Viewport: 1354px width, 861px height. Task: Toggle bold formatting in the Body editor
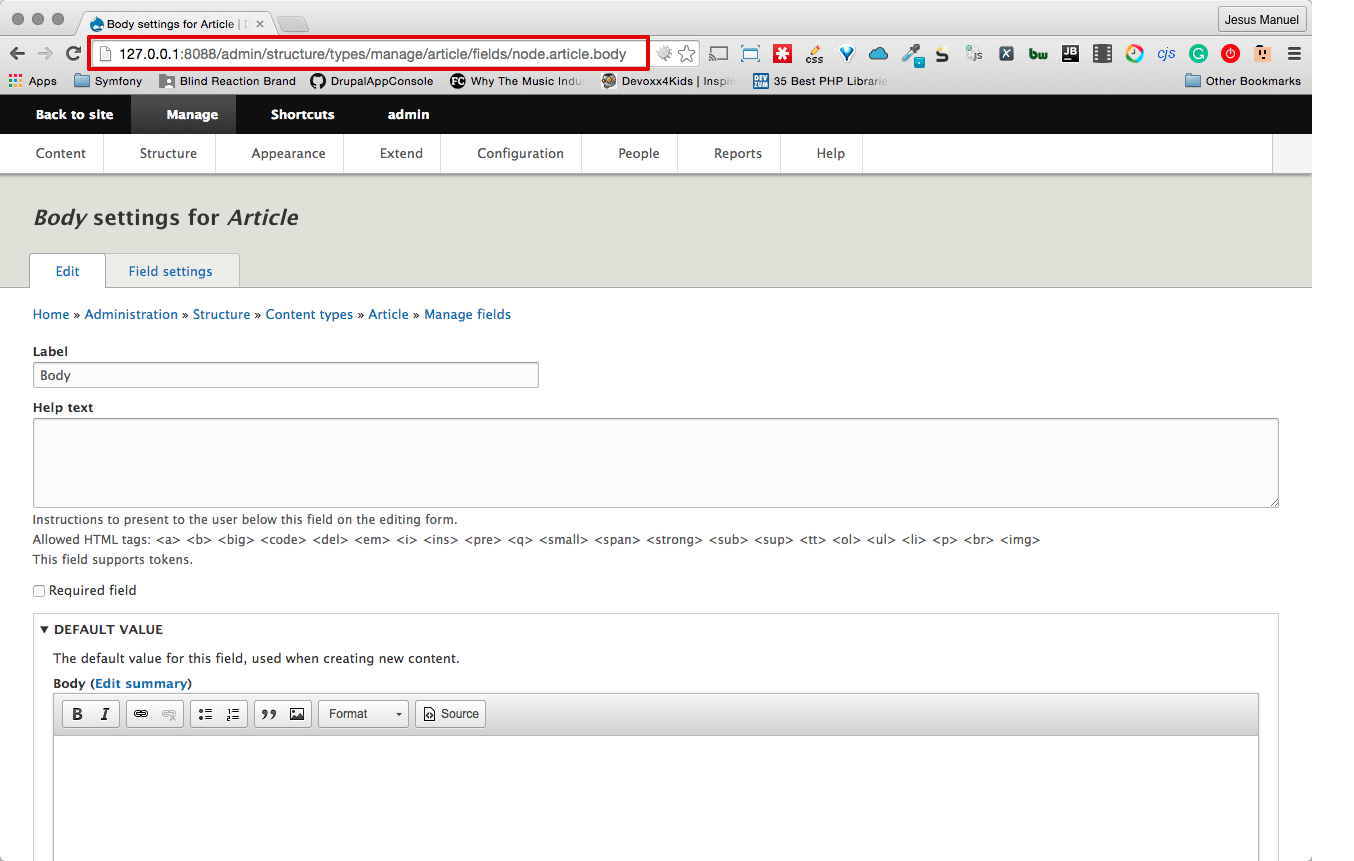[77, 713]
